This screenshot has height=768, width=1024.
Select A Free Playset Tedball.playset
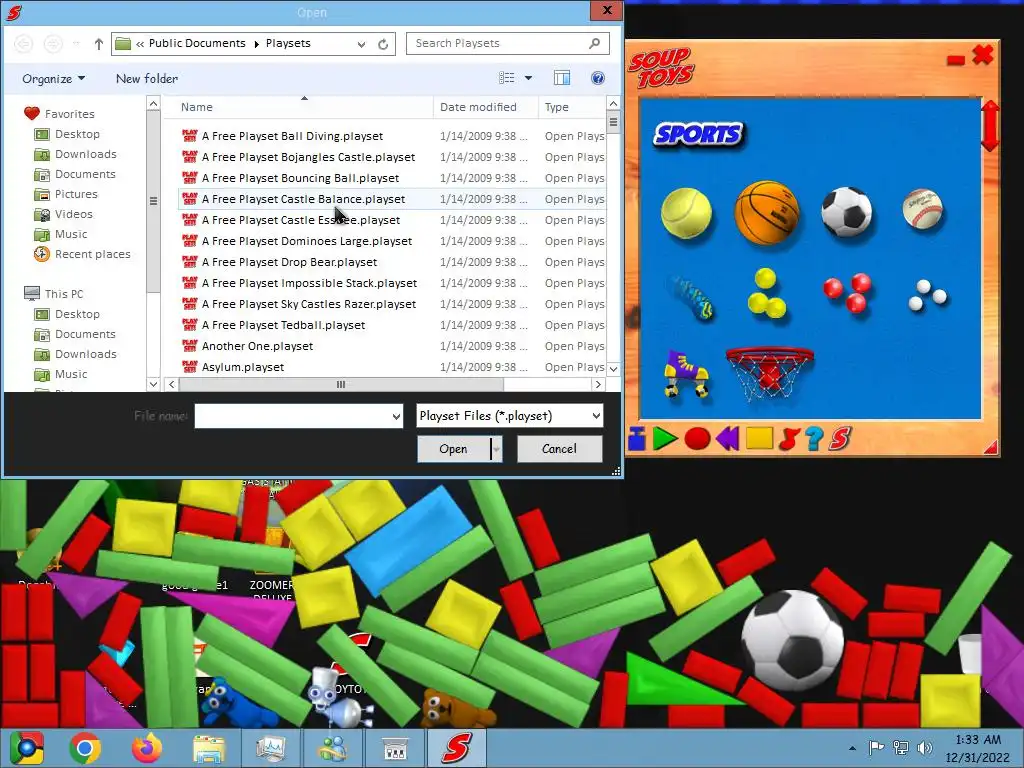283,325
